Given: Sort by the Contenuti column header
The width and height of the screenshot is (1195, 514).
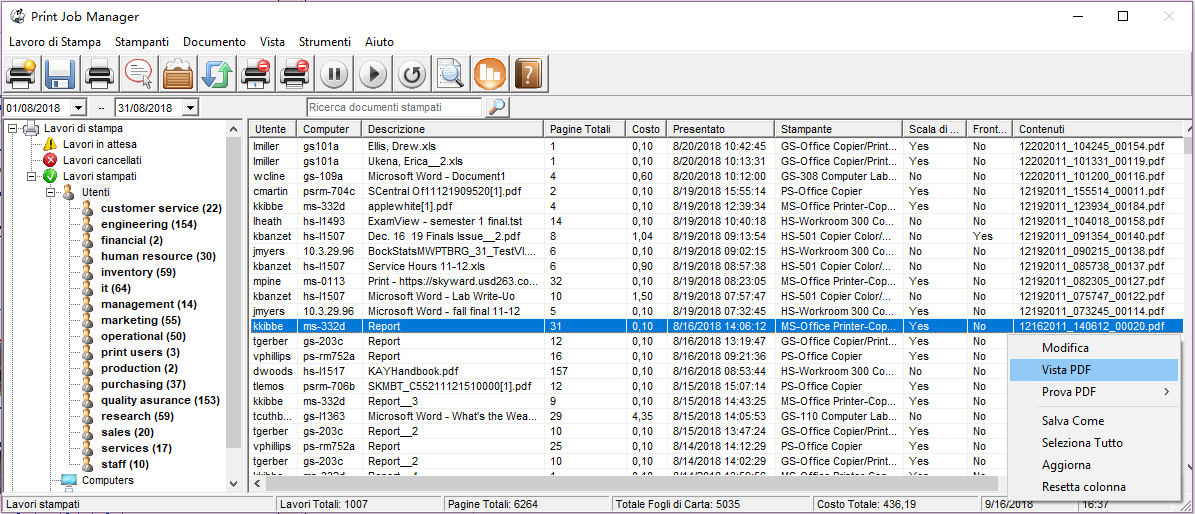Looking at the screenshot, I should 1097,129.
